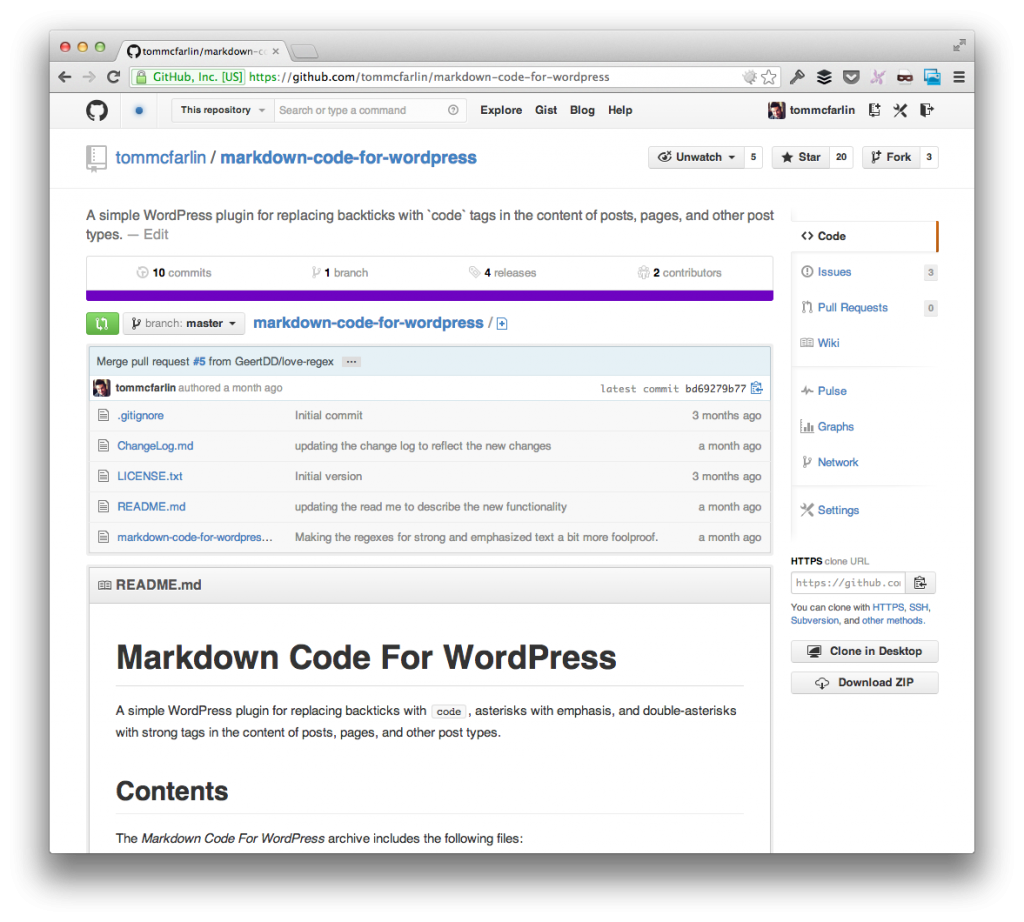
Task: Open the Code tab in sidebar
Action: 864,236
